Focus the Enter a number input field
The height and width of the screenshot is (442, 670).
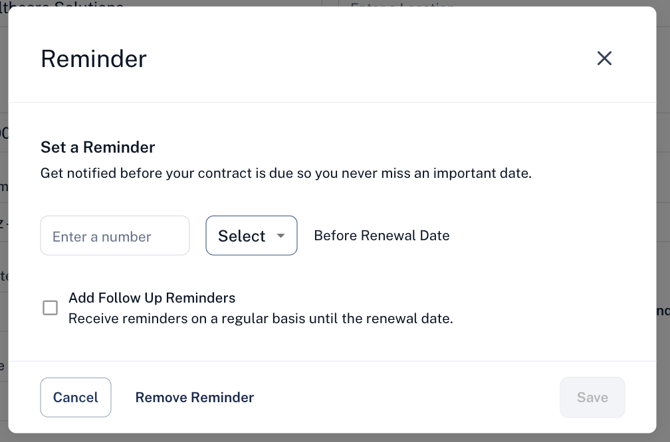point(115,236)
